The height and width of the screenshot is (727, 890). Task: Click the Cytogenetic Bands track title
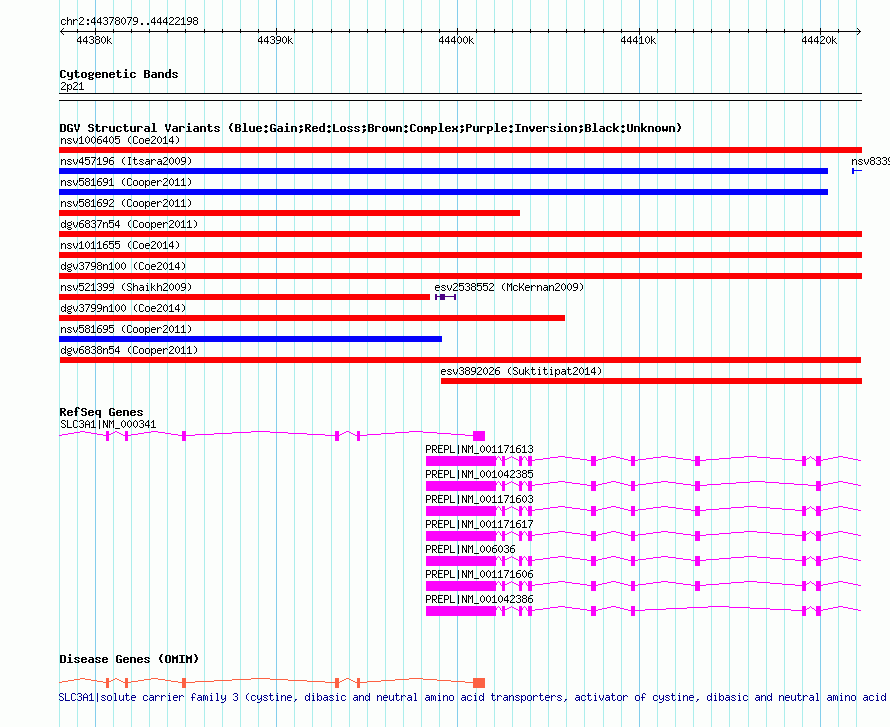(x=119, y=74)
